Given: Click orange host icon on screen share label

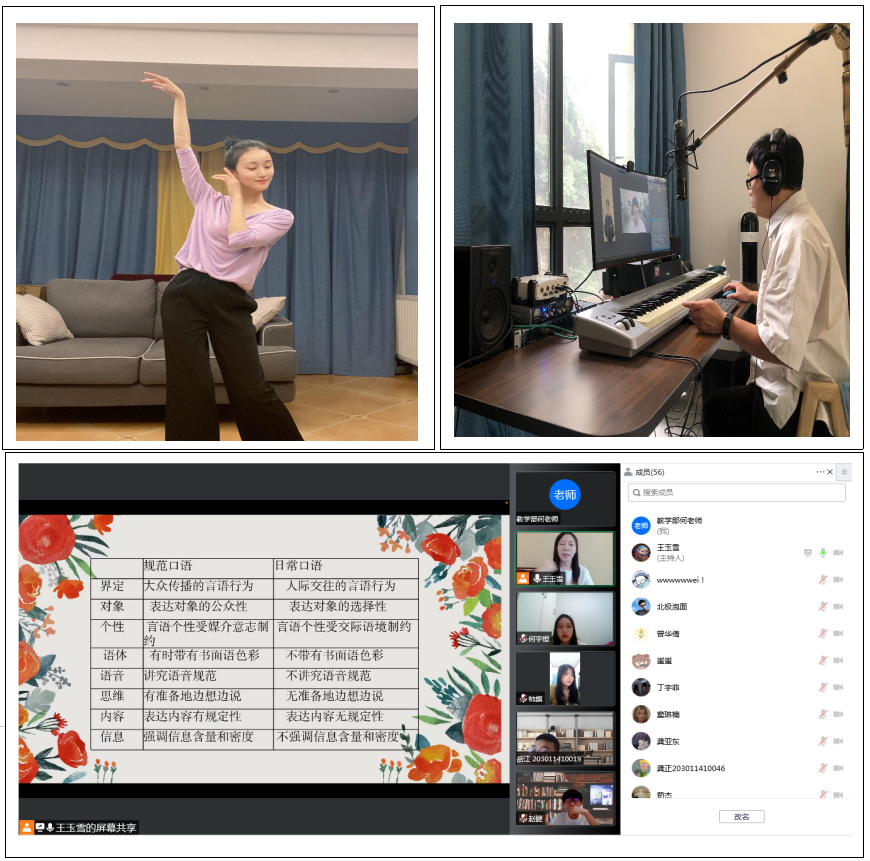Looking at the screenshot, I should pyautogui.click(x=27, y=827).
